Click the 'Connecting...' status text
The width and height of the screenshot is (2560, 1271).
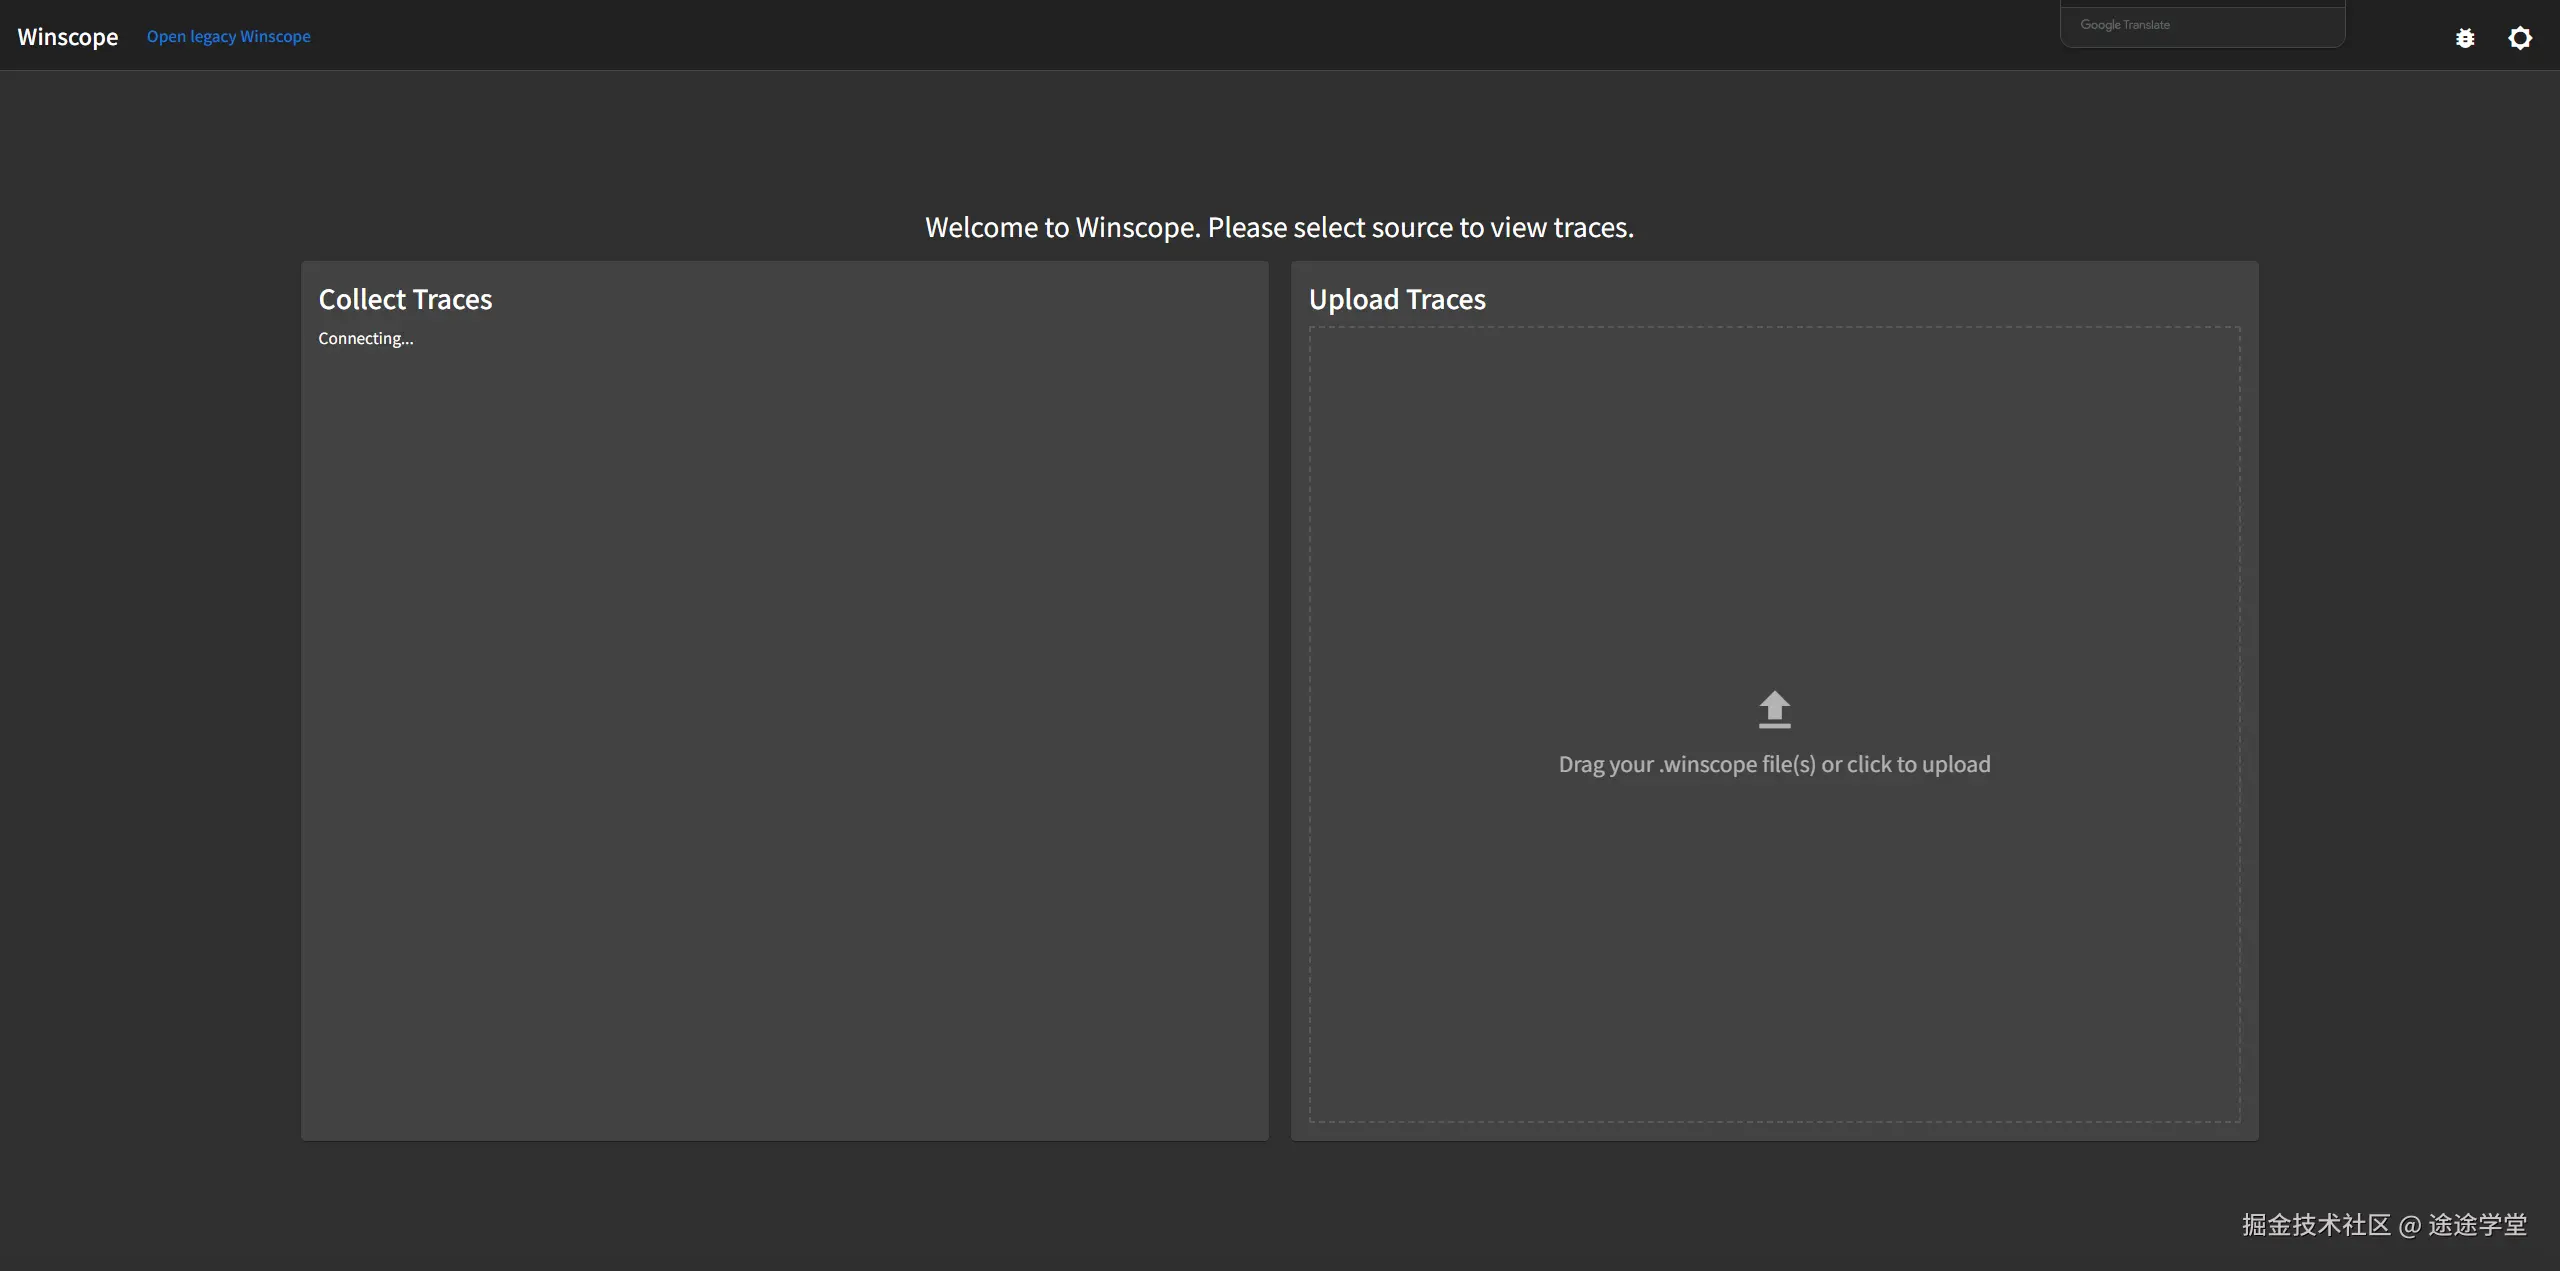(365, 339)
